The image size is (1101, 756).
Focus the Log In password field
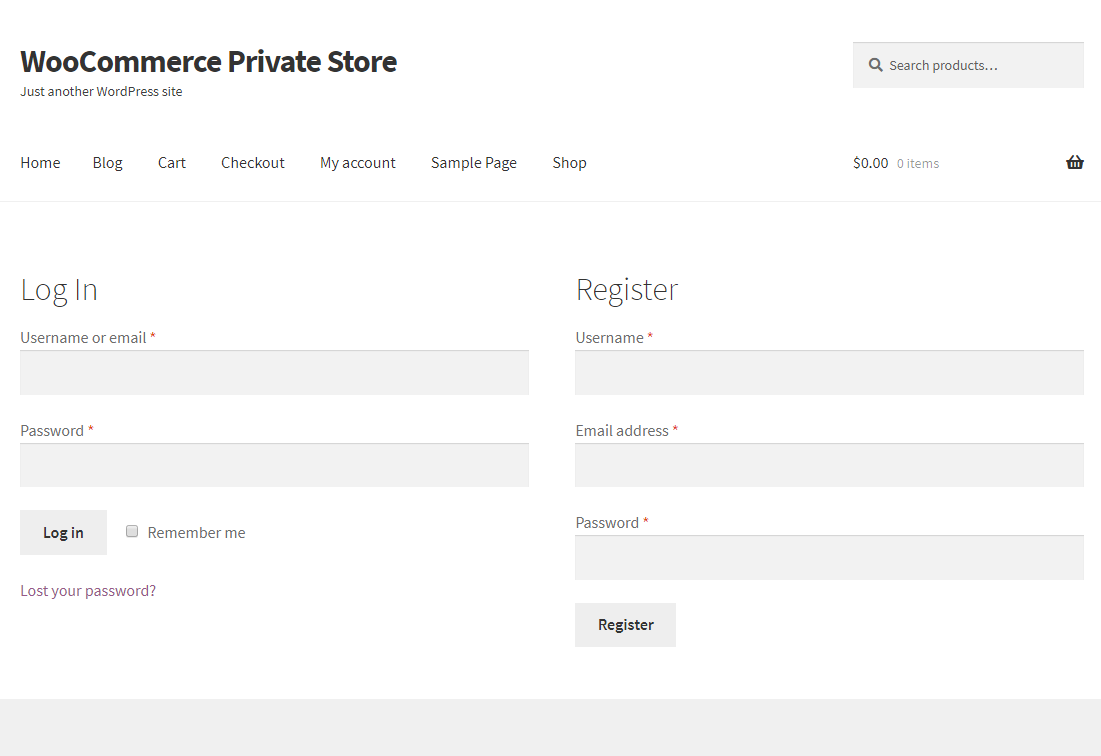pos(274,466)
